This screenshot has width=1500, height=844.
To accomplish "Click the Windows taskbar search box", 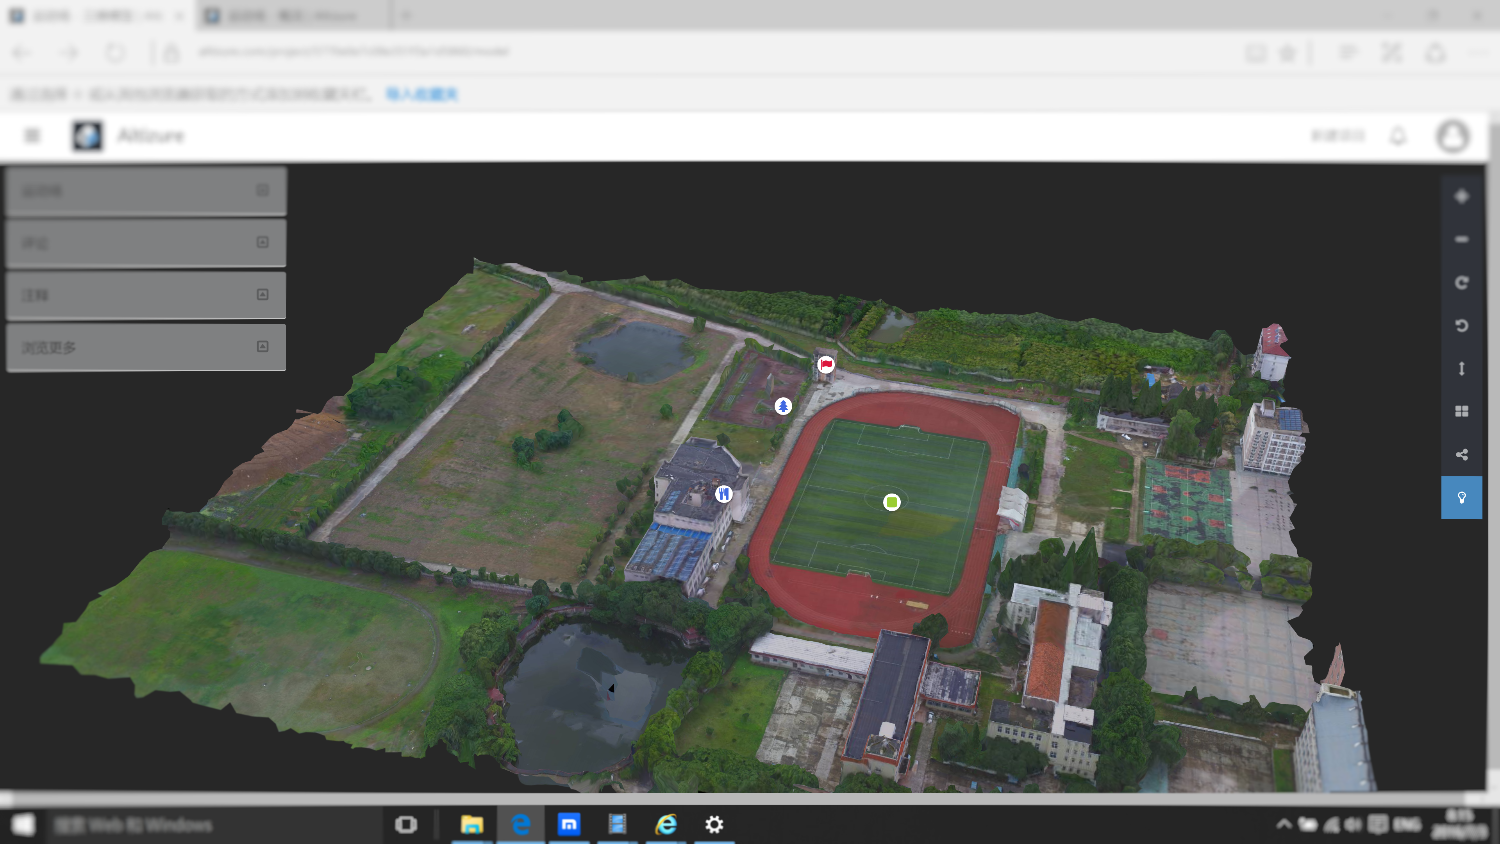I will pos(215,825).
